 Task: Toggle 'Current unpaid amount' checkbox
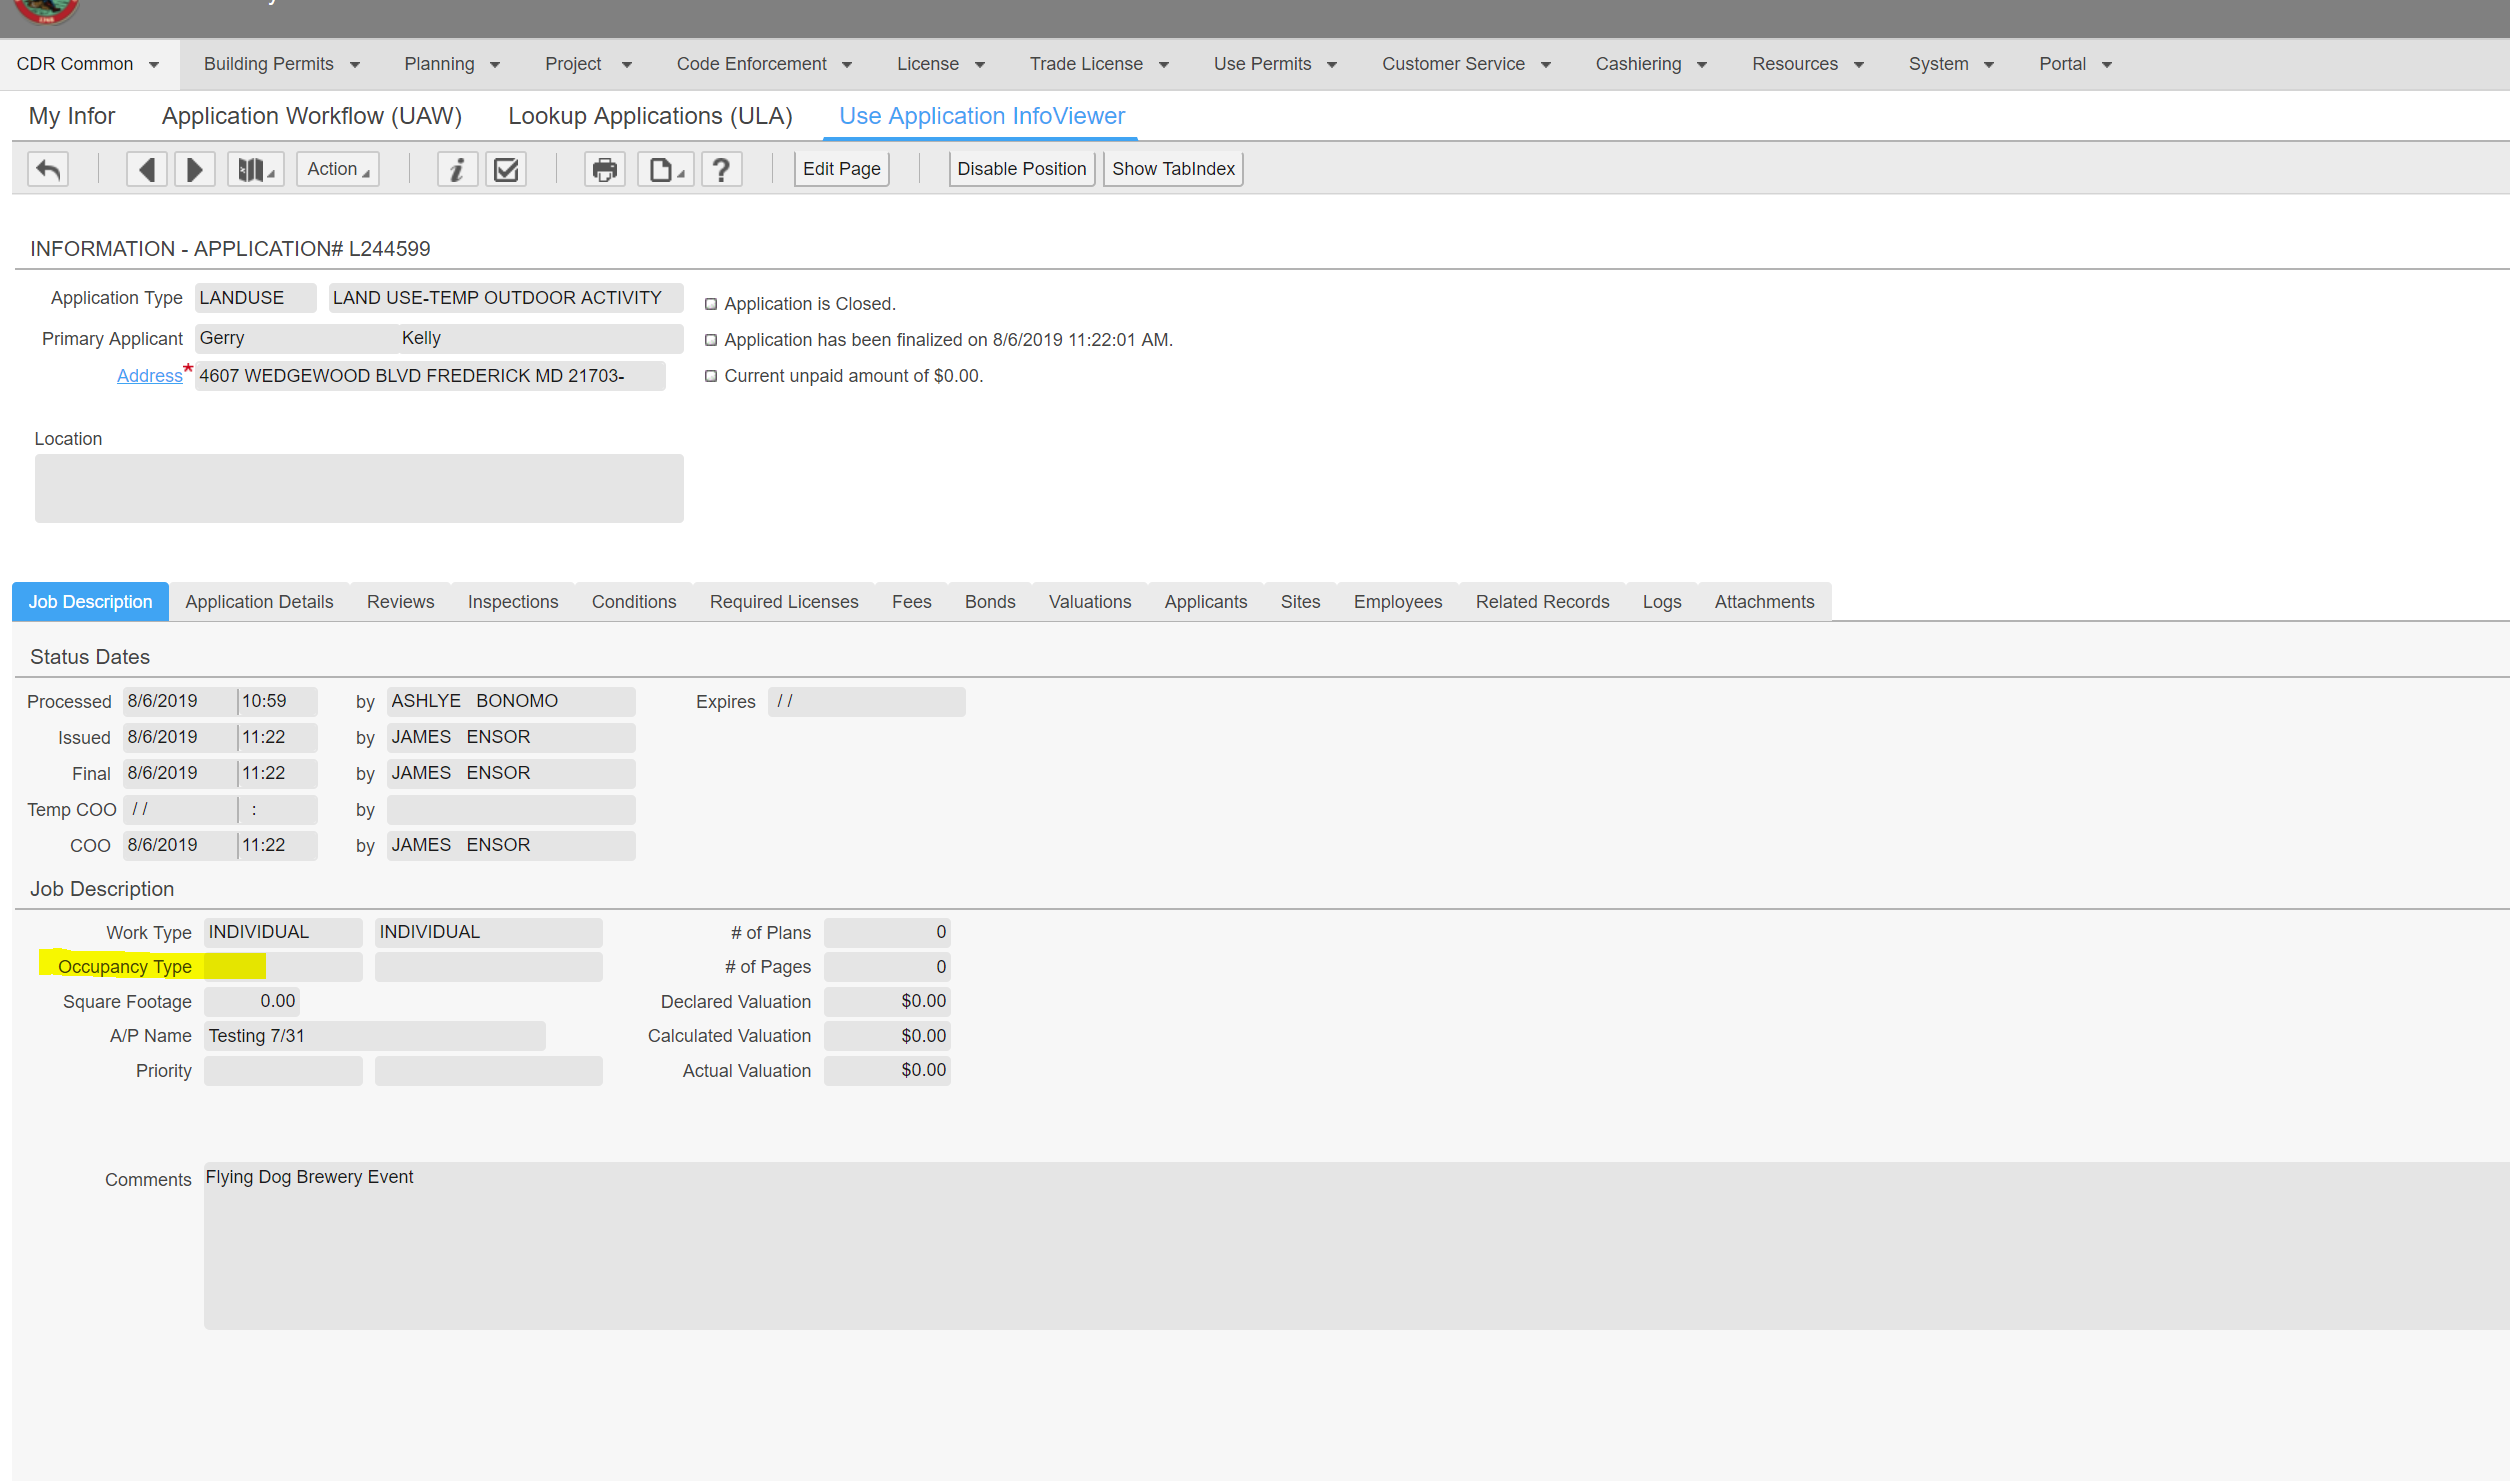711,376
